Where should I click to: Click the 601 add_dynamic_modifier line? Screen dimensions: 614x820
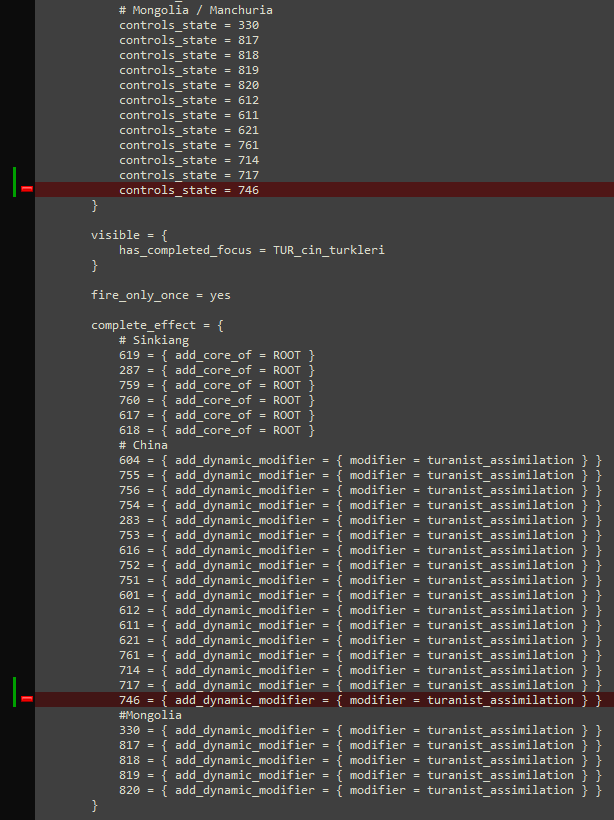point(360,595)
